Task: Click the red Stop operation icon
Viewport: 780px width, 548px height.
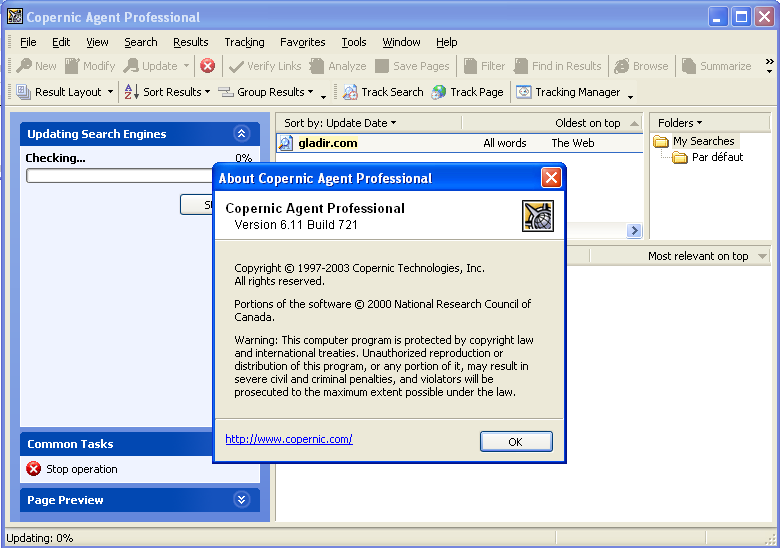Action: click(x=33, y=469)
